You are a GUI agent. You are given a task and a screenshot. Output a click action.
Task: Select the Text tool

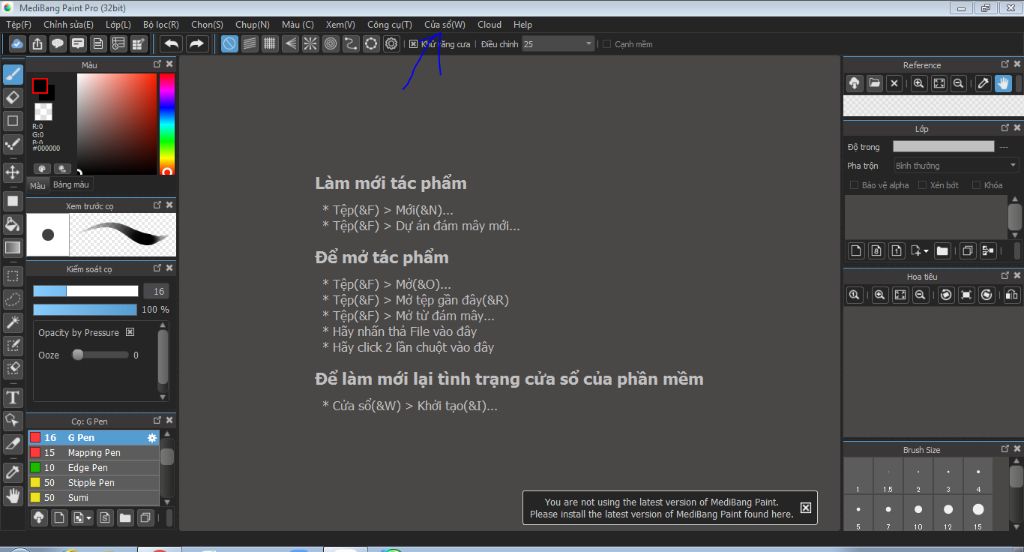13,397
